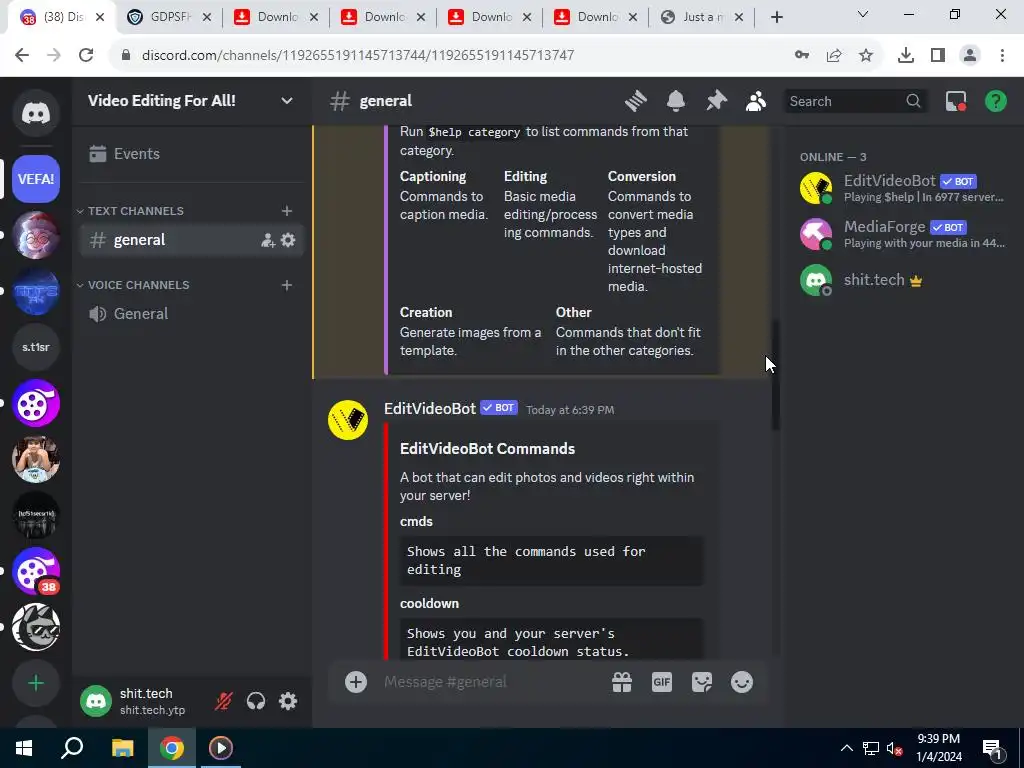This screenshot has width=1024, height=768.
Task: Open Chrome tab search dropdown
Action: 863,14
